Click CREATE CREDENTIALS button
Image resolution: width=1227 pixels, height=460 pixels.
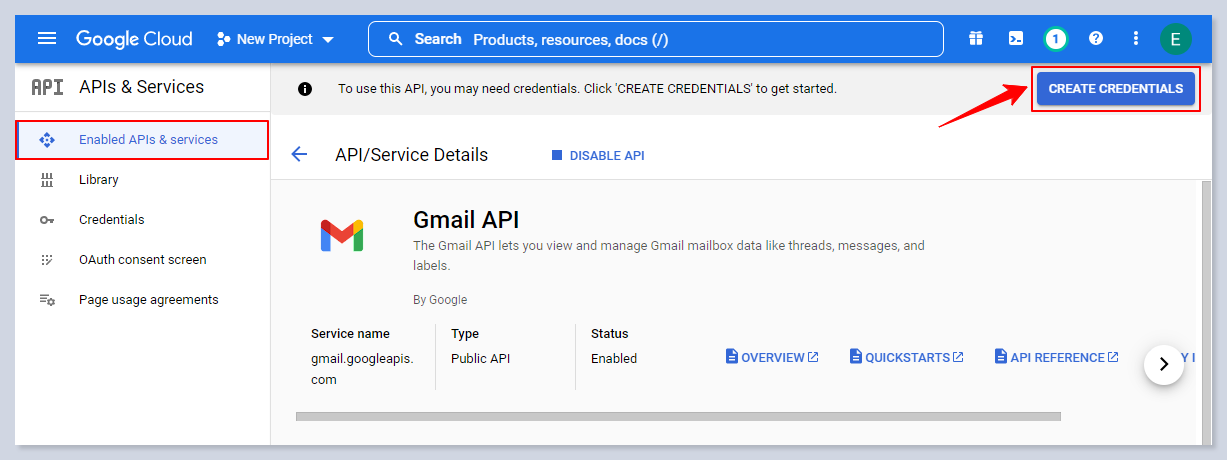[1116, 89]
